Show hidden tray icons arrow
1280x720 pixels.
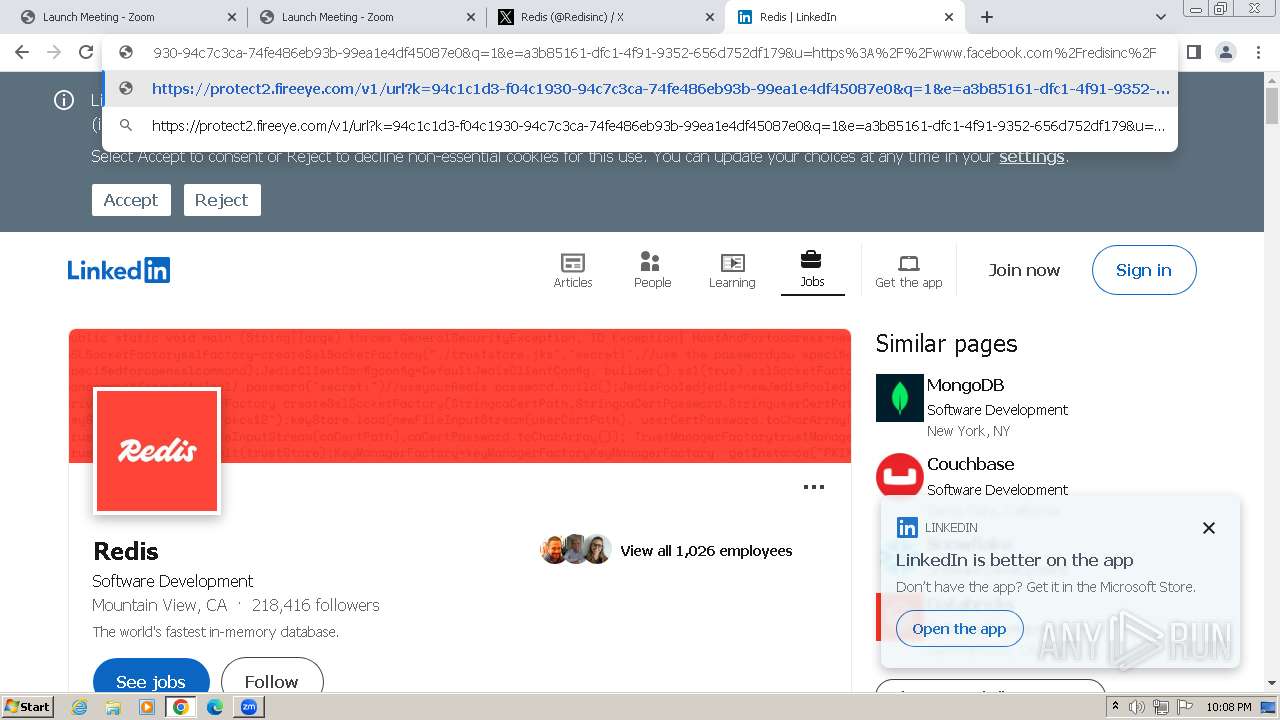click(x=1116, y=707)
